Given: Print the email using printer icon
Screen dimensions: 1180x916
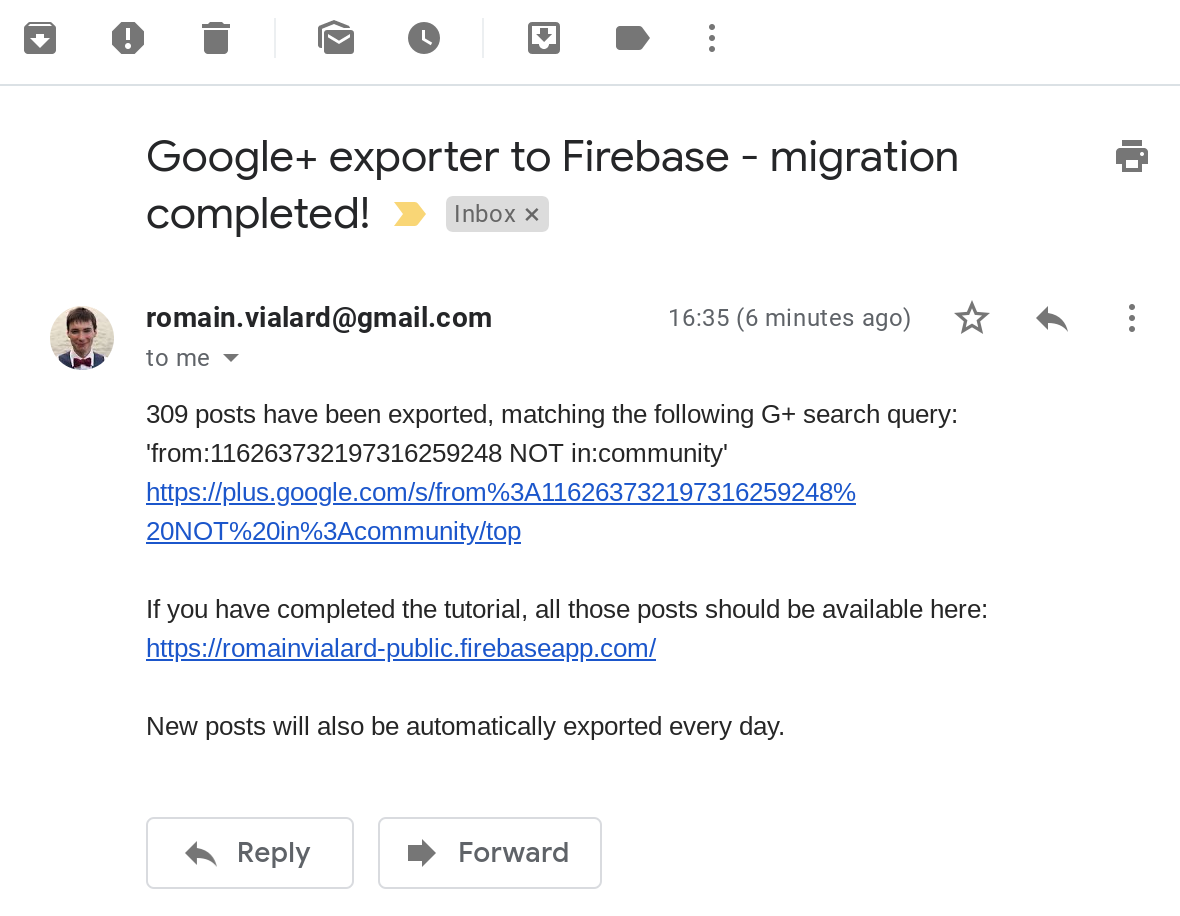Looking at the screenshot, I should (1132, 157).
